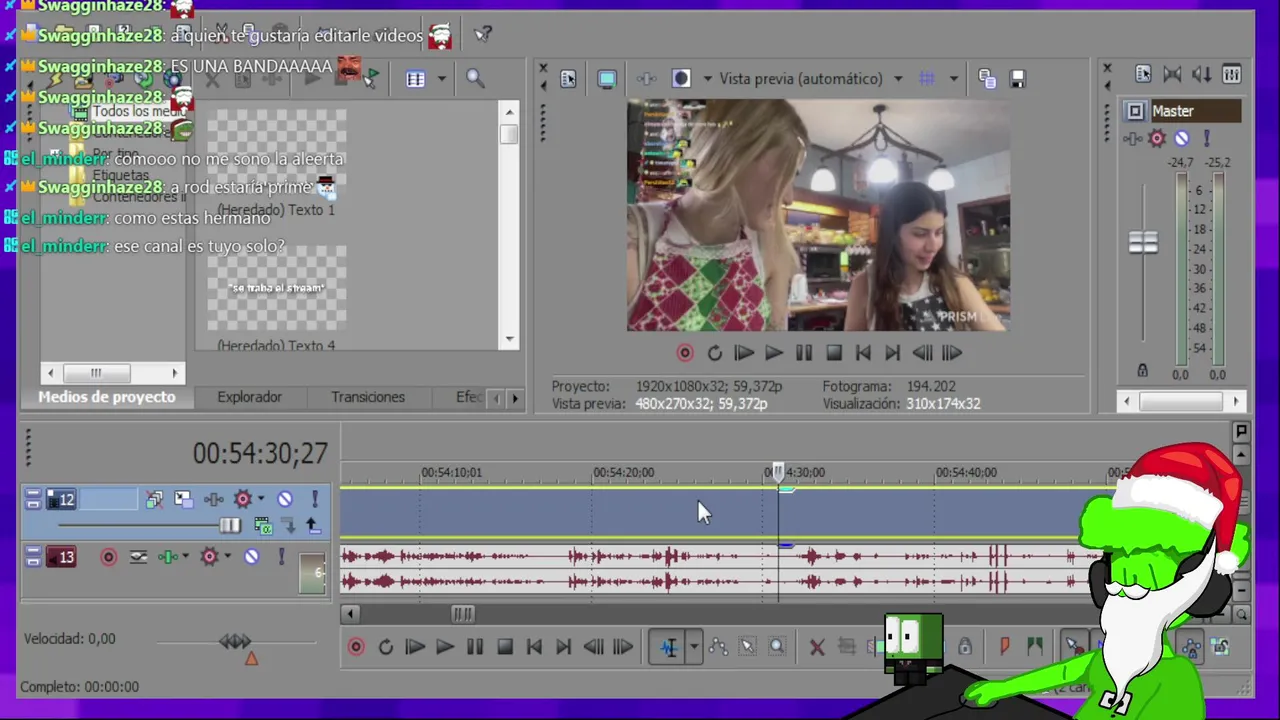Stop playback in the preview window
1280x720 pixels.
(x=834, y=353)
